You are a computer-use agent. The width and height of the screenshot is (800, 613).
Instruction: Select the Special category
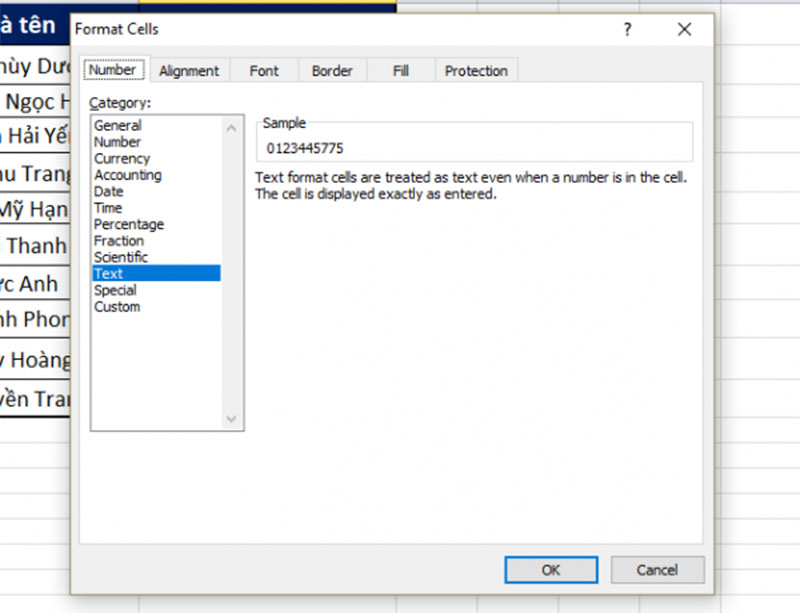click(x=115, y=290)
